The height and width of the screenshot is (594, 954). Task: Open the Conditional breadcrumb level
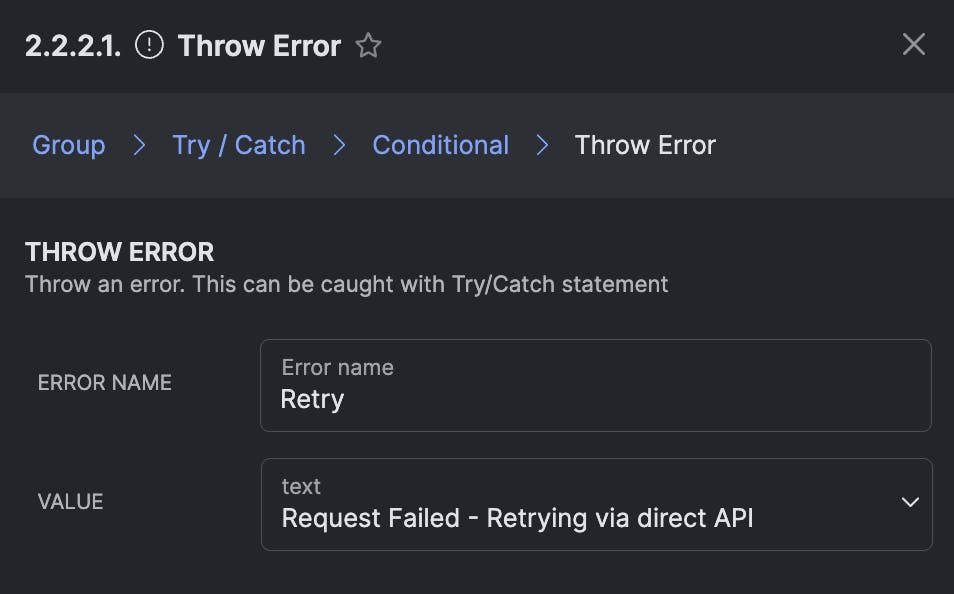pos(440,145)
